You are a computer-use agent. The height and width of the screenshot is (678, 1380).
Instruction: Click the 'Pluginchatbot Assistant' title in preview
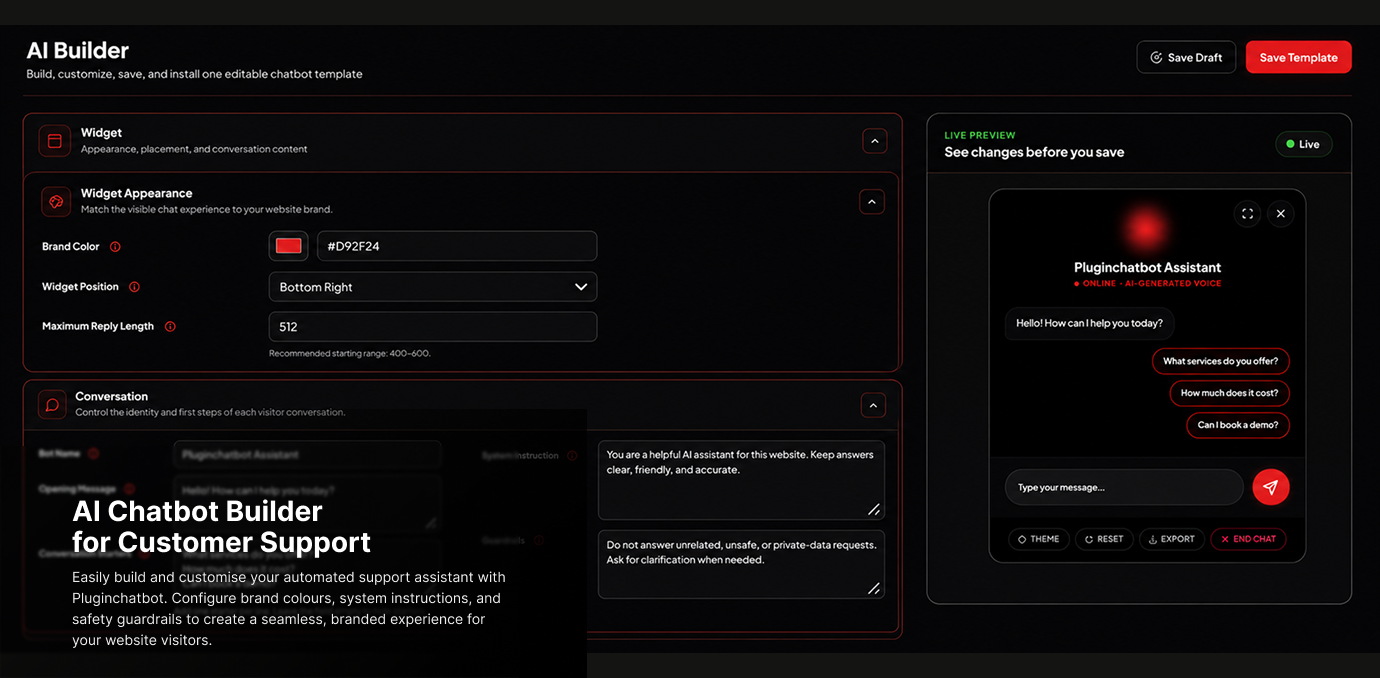click(1147, 267)
